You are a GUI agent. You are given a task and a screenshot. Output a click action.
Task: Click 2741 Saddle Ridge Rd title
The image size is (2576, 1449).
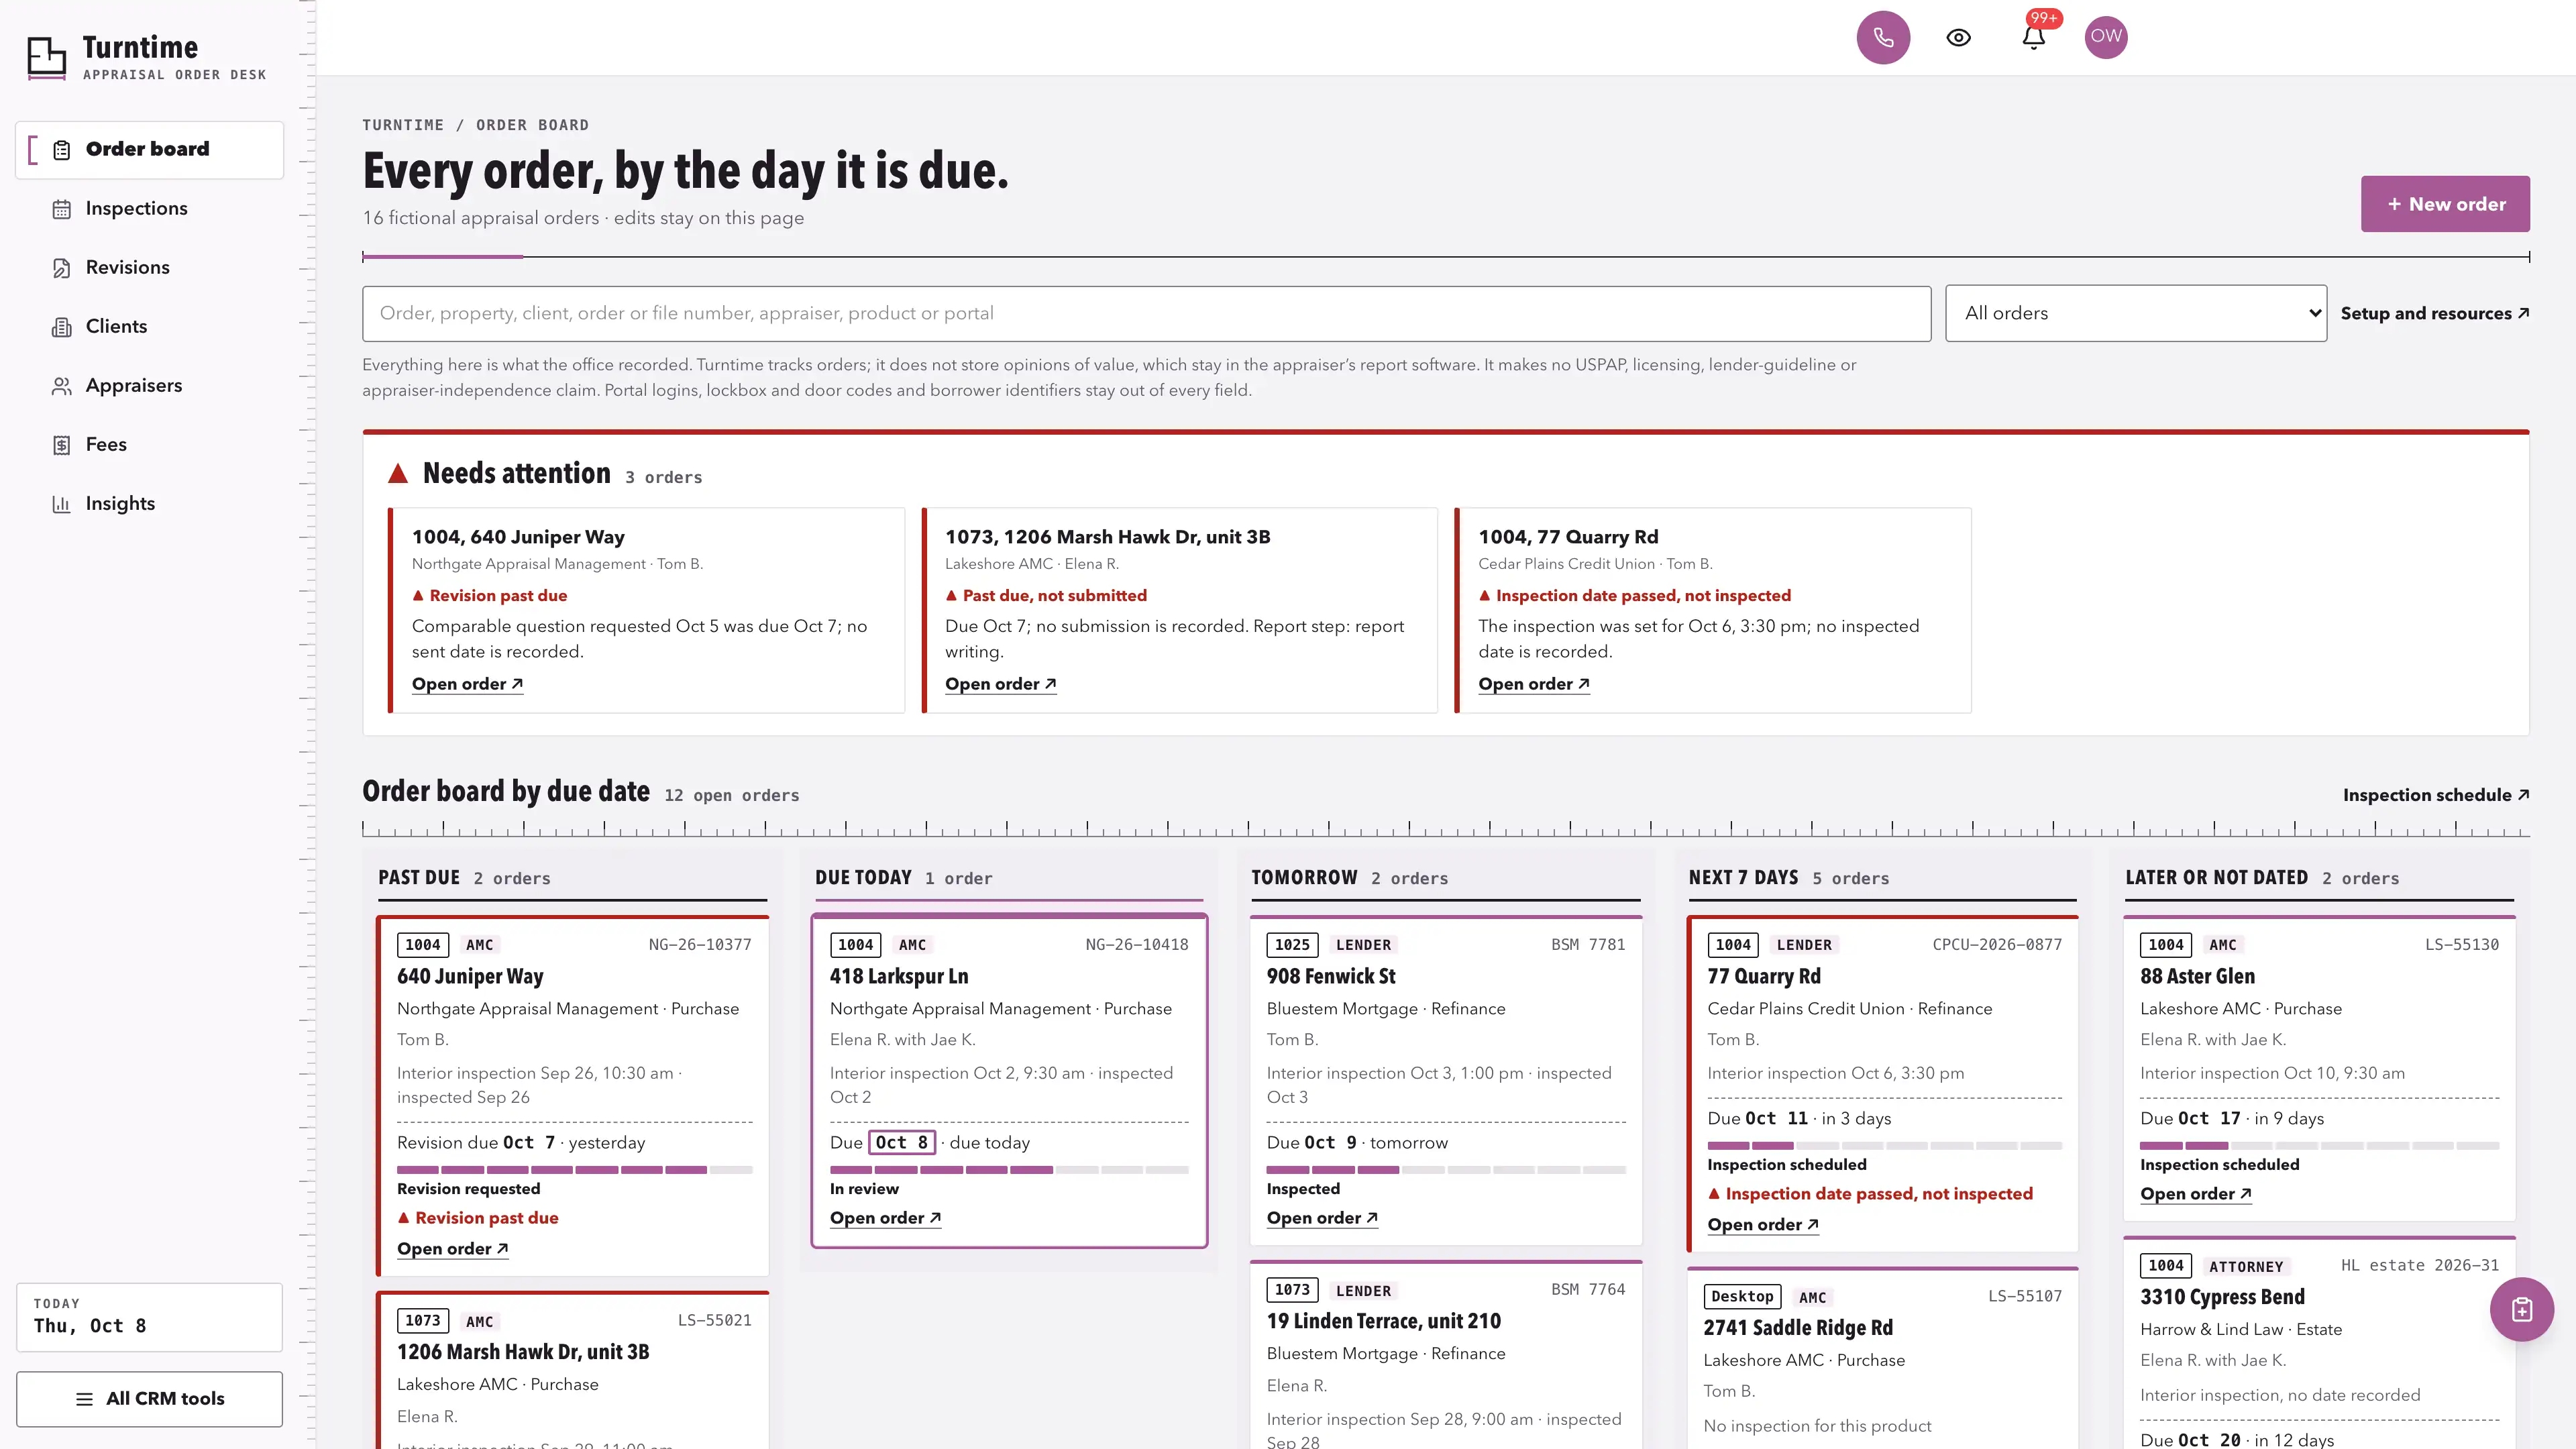coord(1797,1328)
